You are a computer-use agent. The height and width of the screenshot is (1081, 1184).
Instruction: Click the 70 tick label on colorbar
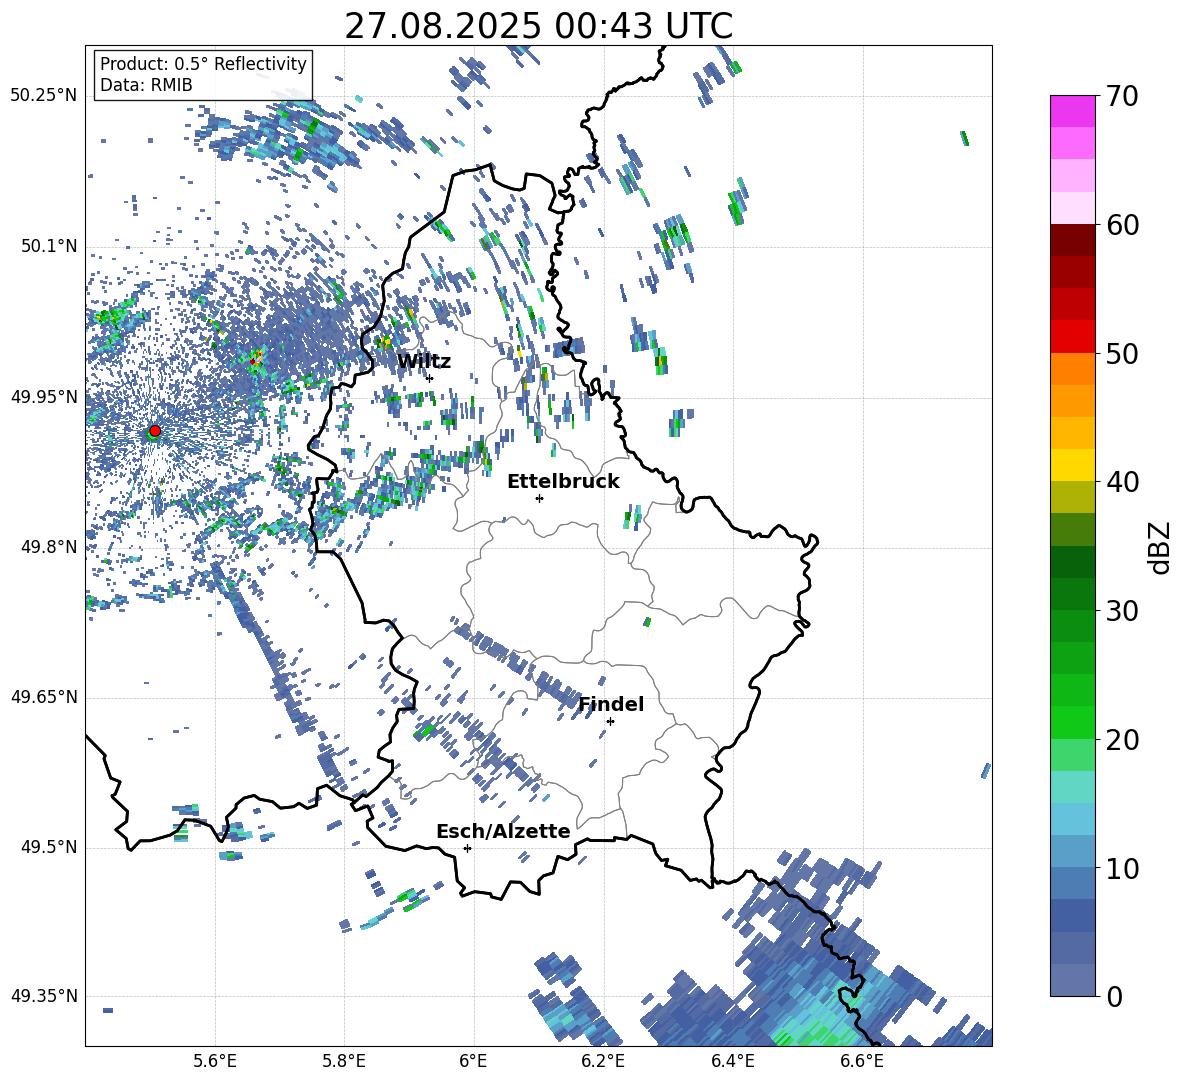[x=1121, y=96]
